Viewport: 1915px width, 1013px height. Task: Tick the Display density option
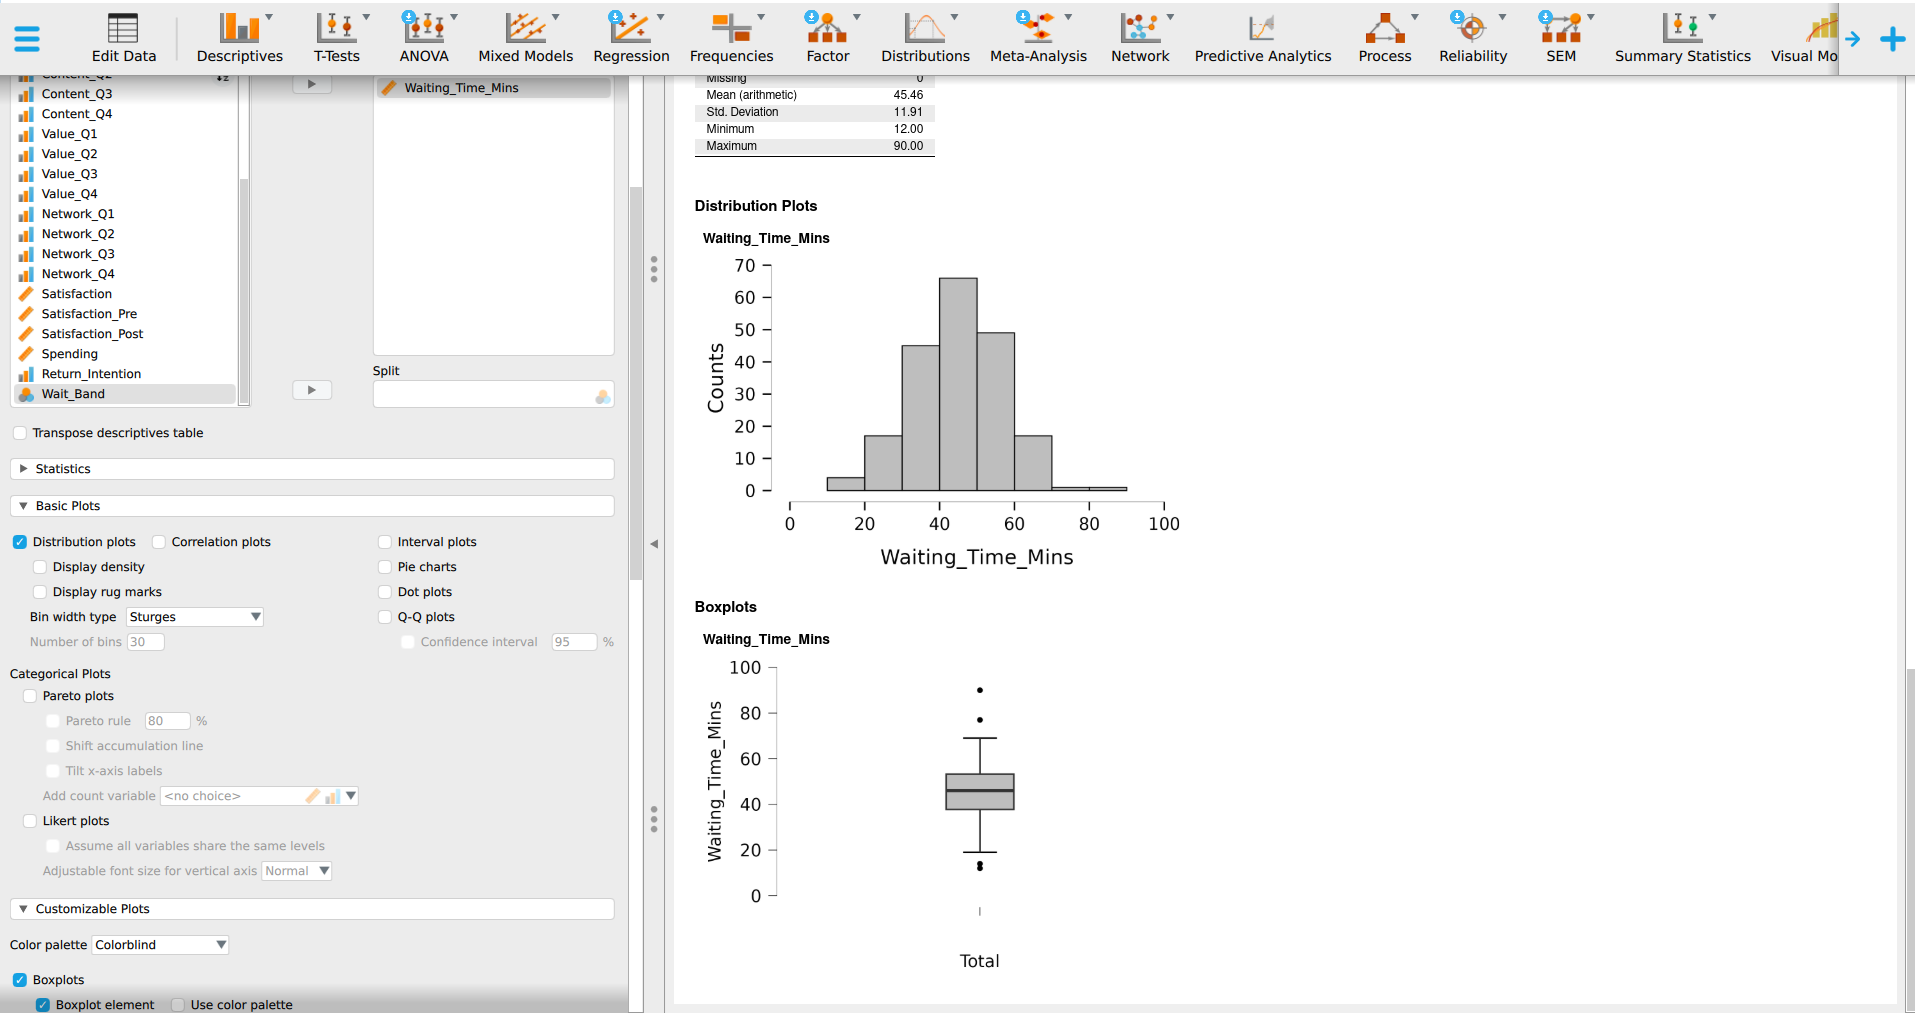point(40,567)
